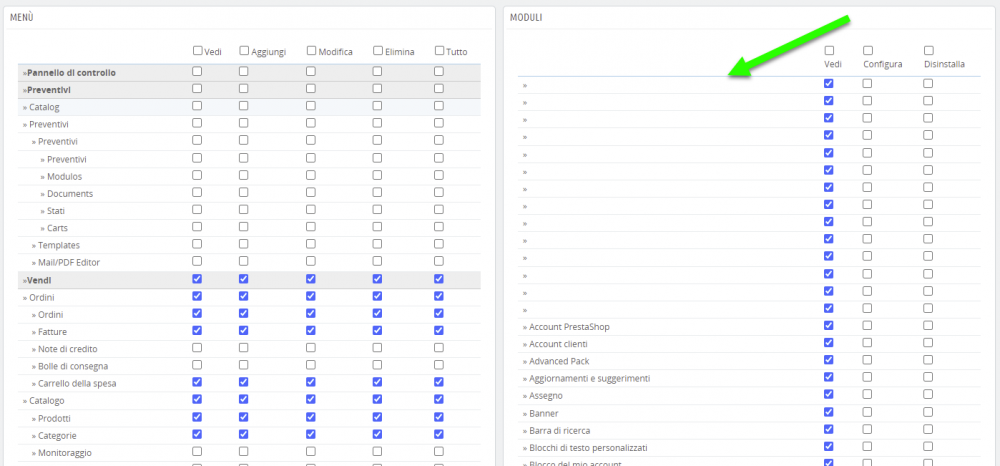Enable Aggiungi for Bolle di consegna
Viewport: 1000px width, 466px height.
(244, 365)
